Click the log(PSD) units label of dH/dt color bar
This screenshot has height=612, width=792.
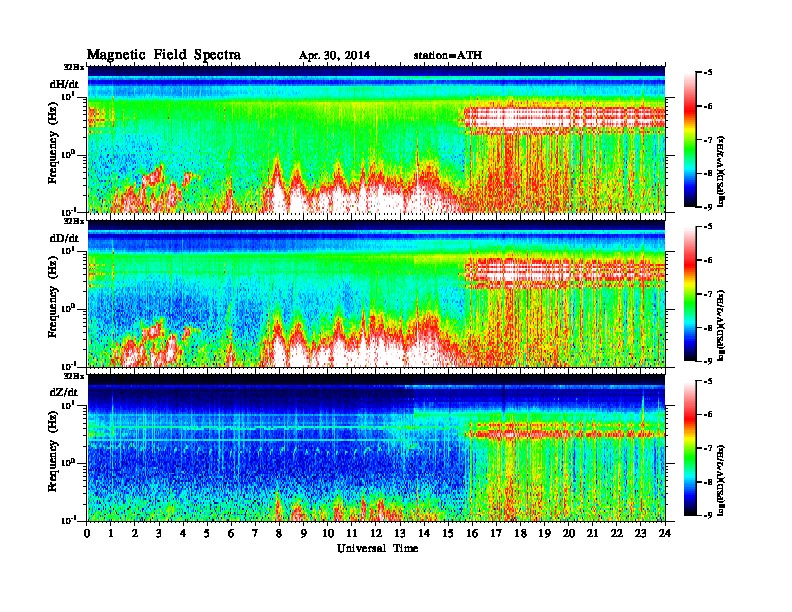click(x=722, y=171)
